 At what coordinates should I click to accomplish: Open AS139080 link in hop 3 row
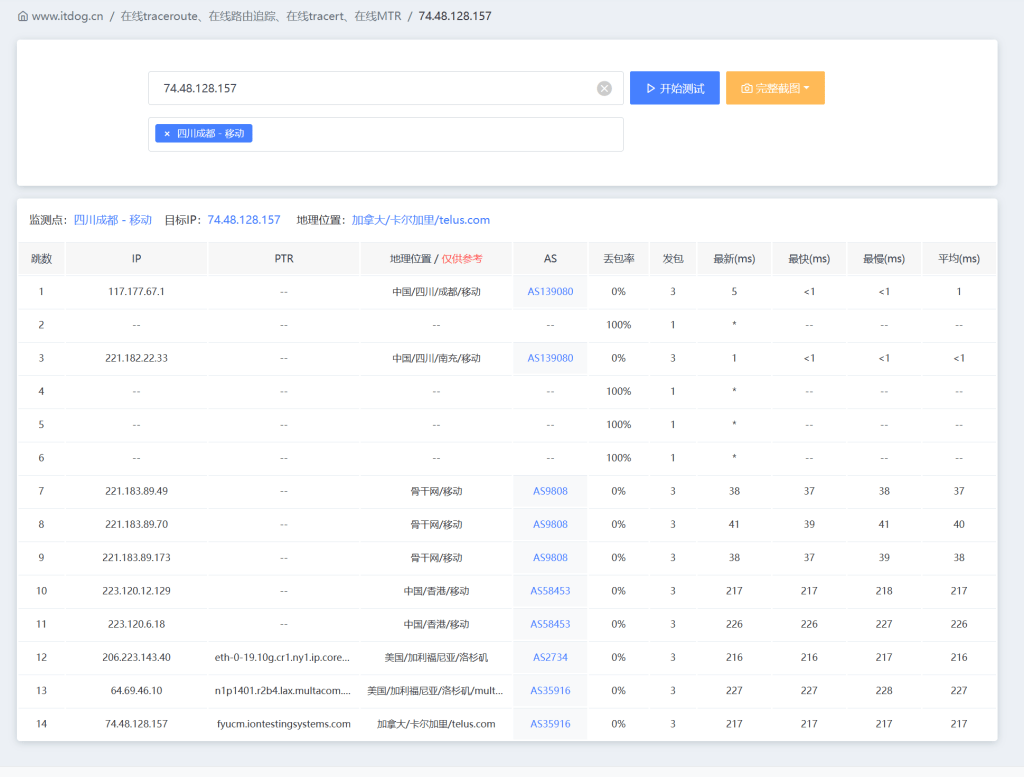[x=551, y=358]
